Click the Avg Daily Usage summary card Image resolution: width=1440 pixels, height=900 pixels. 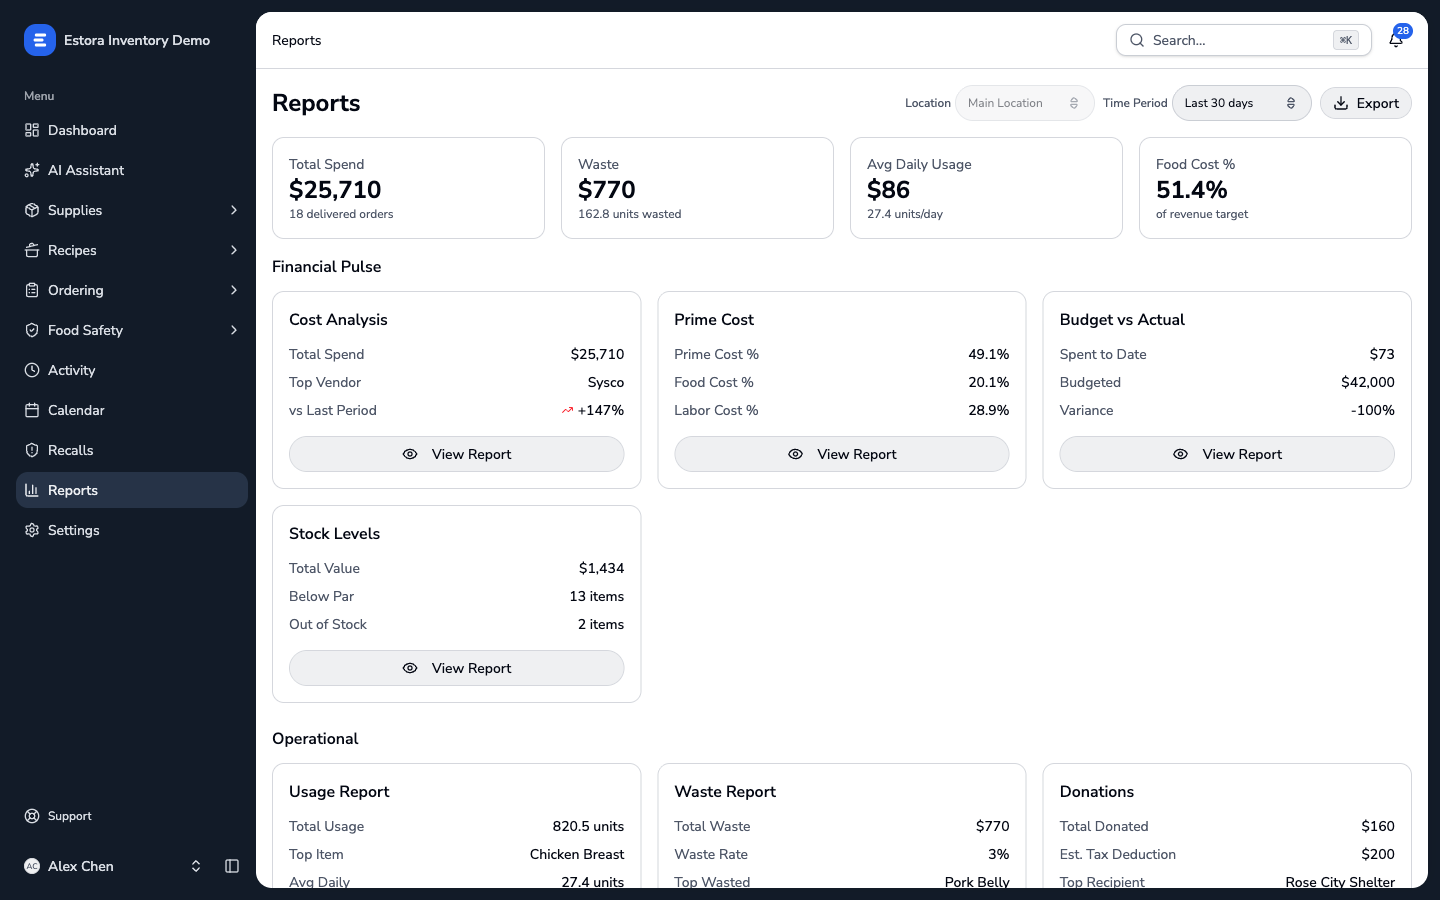pyautogui.click(x=986, y=188)
